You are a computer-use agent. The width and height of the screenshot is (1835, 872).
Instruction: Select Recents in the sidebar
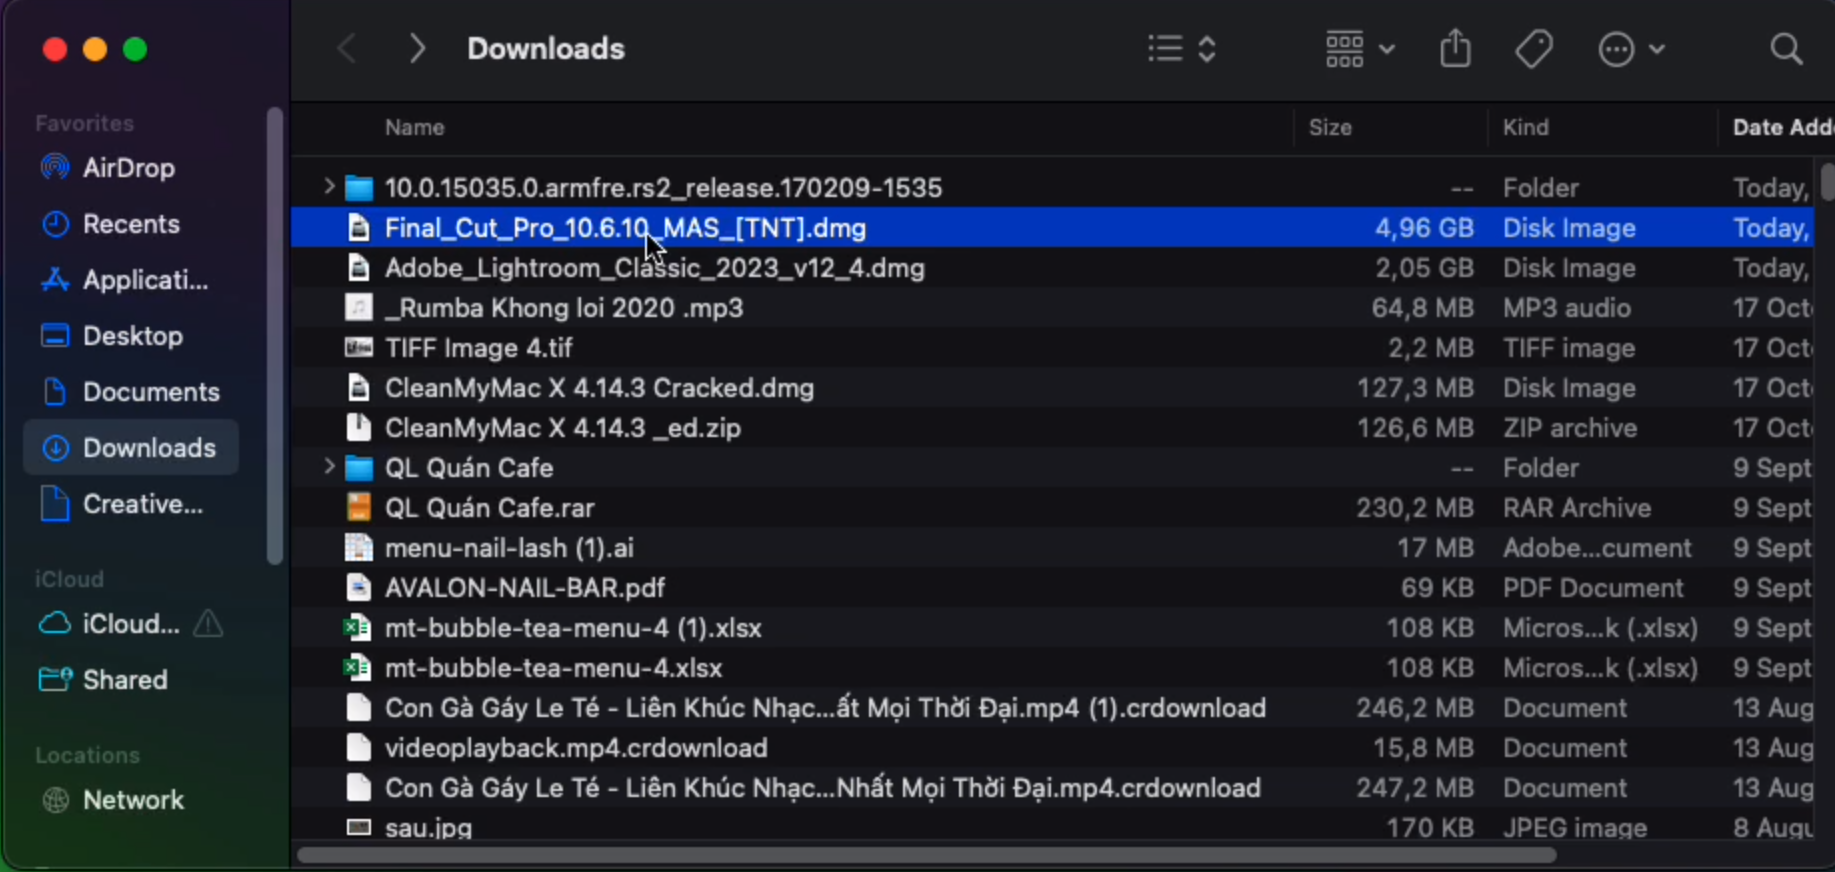click(130, 224)
